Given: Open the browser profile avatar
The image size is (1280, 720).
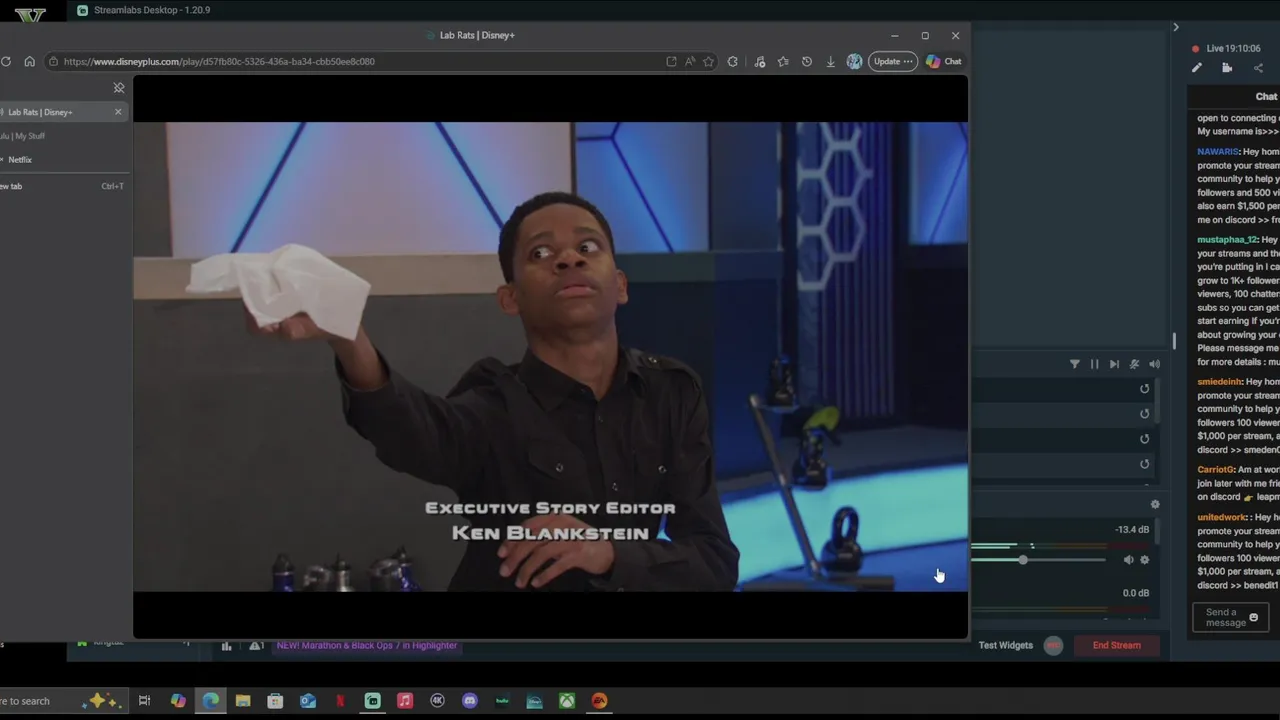Looking at the screenshot, I should [x=854, y=61].
